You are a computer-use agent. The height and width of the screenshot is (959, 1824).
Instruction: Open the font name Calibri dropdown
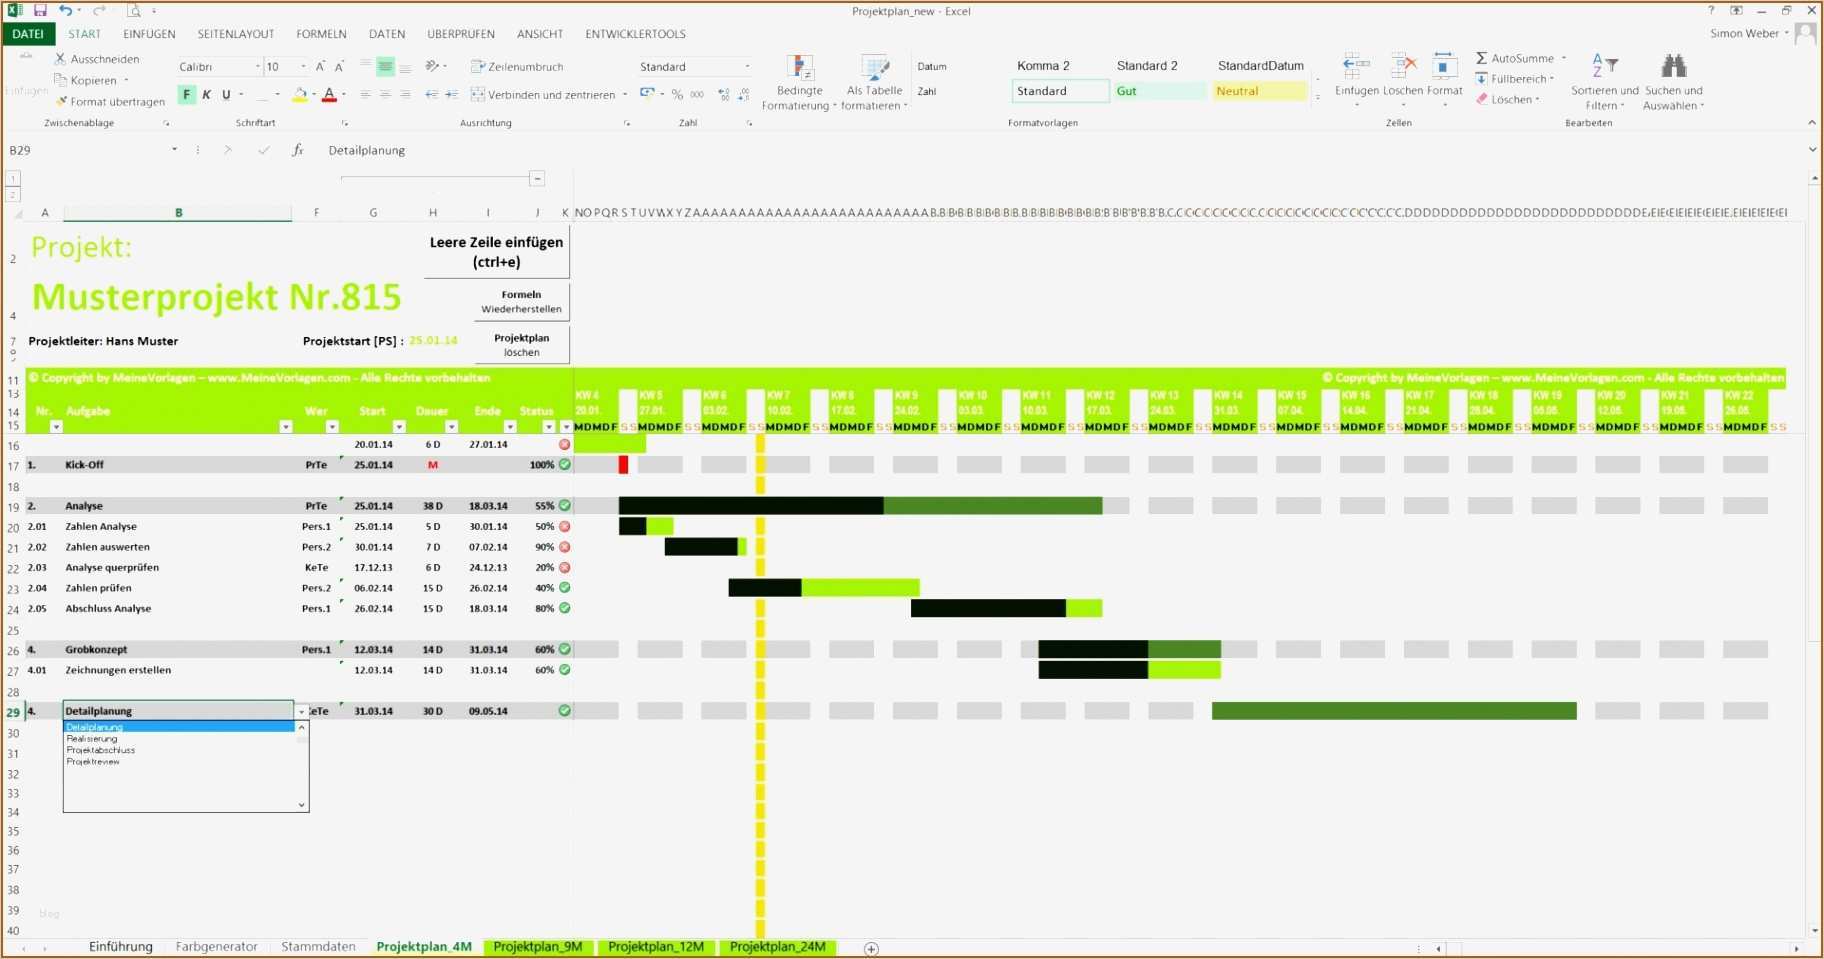[257, 67]
